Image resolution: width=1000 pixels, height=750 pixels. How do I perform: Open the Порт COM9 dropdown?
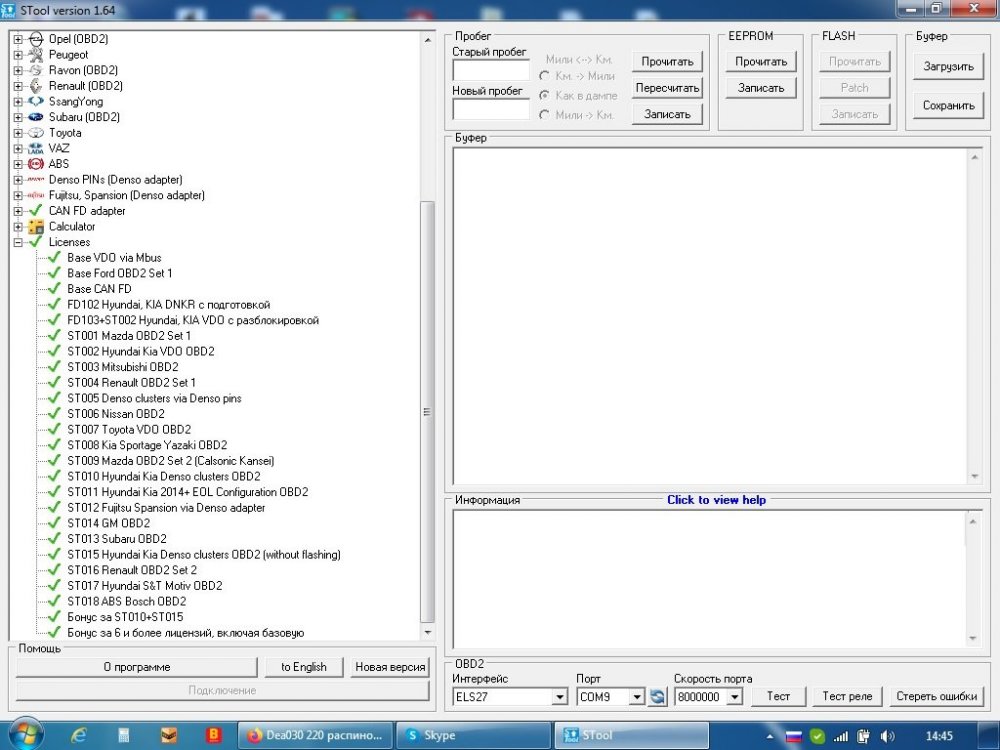[636, 697]
